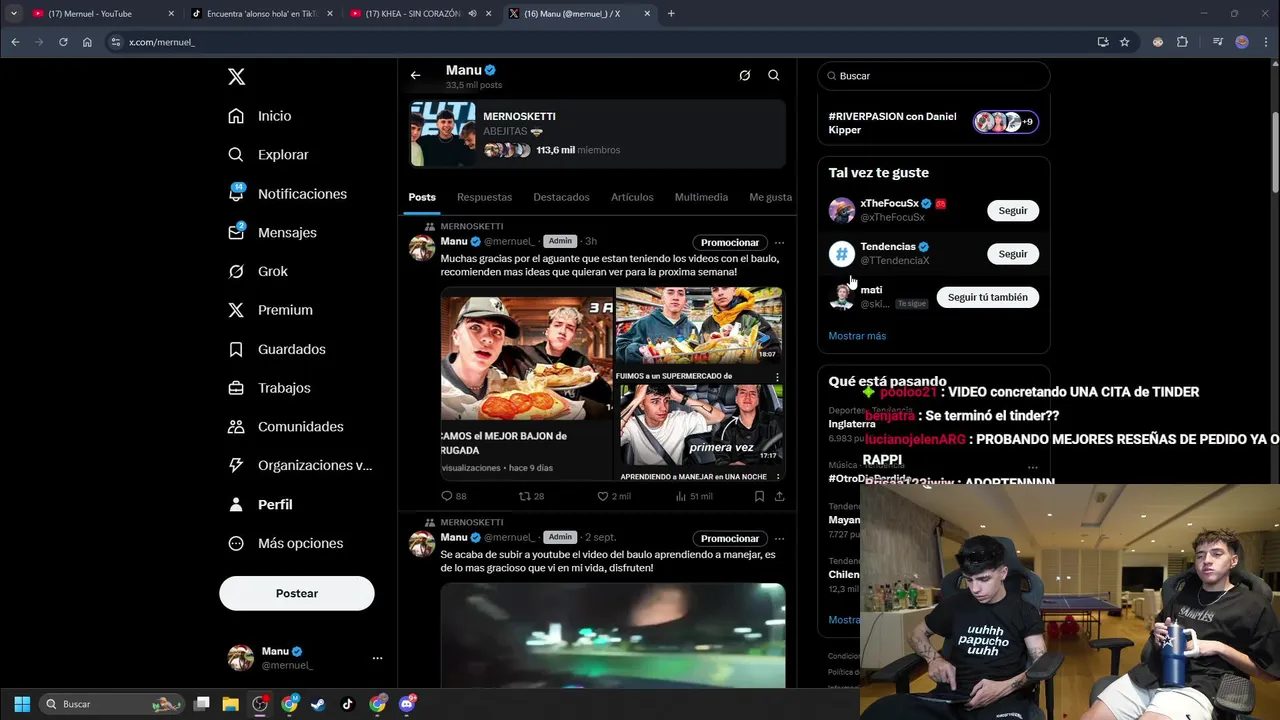
Task: Click back arrow in profile header
Action: pyautogui.click(x=415, y=75)
